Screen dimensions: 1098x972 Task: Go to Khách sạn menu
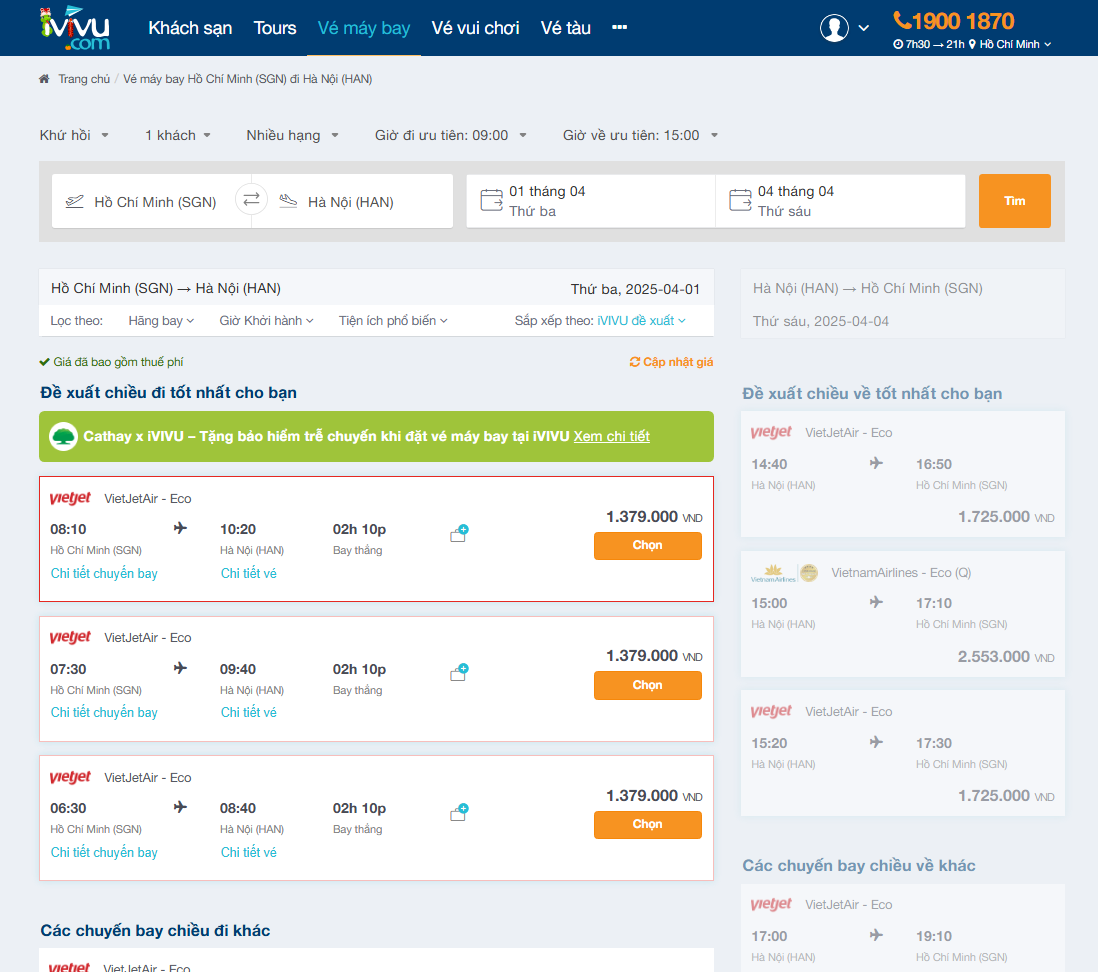[x=190, y=28]
